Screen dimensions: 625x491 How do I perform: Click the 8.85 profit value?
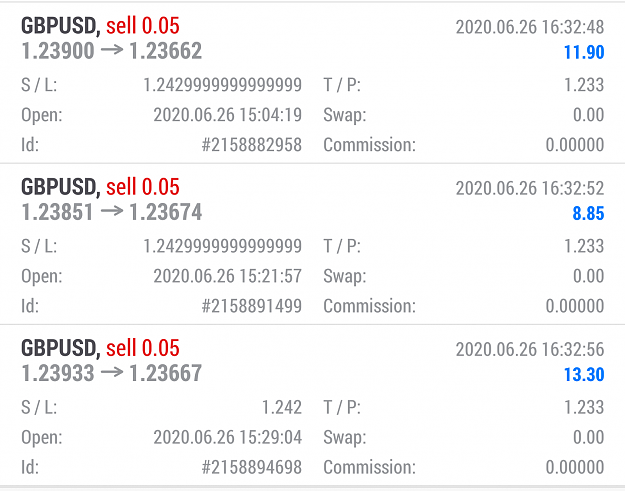(x=588, y=213)
